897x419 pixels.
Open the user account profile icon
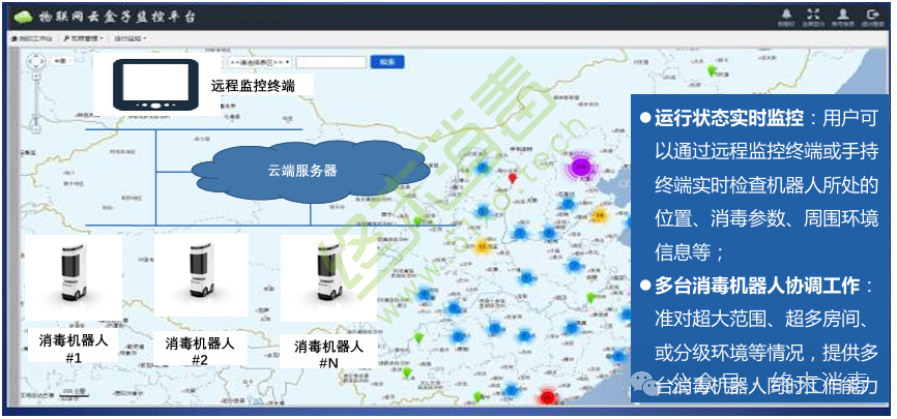click(x=843, y=14)
